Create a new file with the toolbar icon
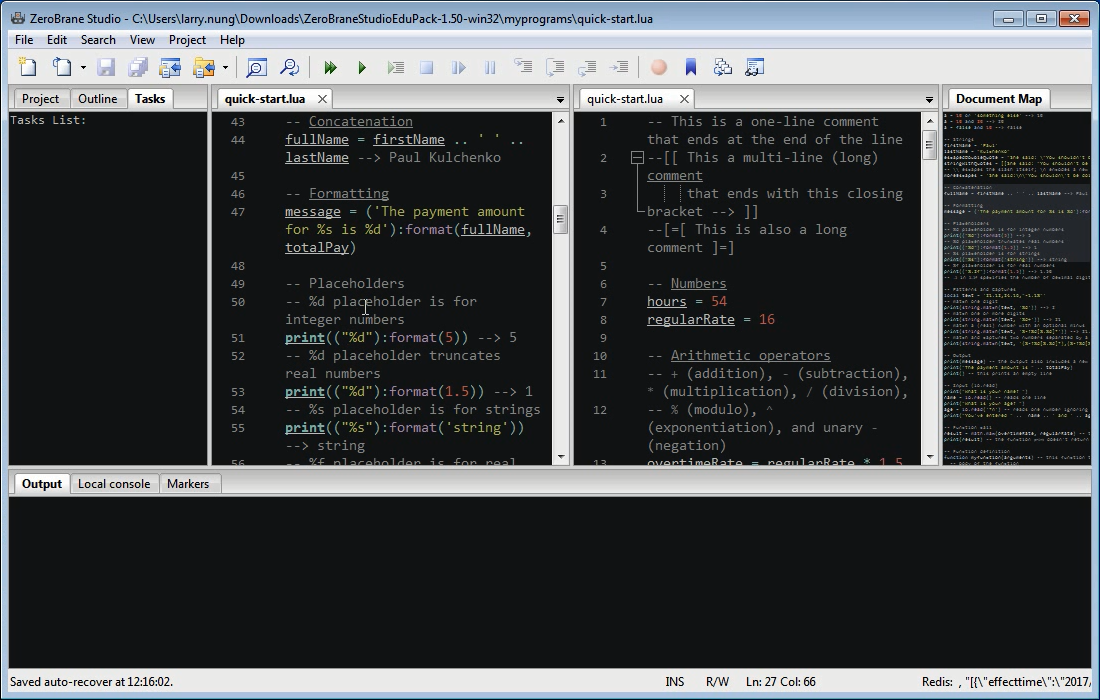The image size is (1100, 700). click(x=28, y=67)
